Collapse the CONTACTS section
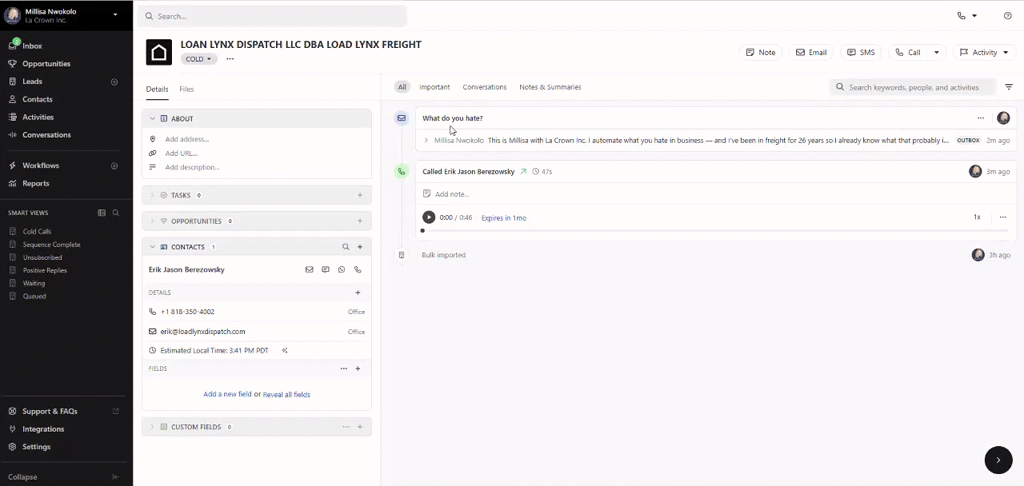 pos(152,247)
